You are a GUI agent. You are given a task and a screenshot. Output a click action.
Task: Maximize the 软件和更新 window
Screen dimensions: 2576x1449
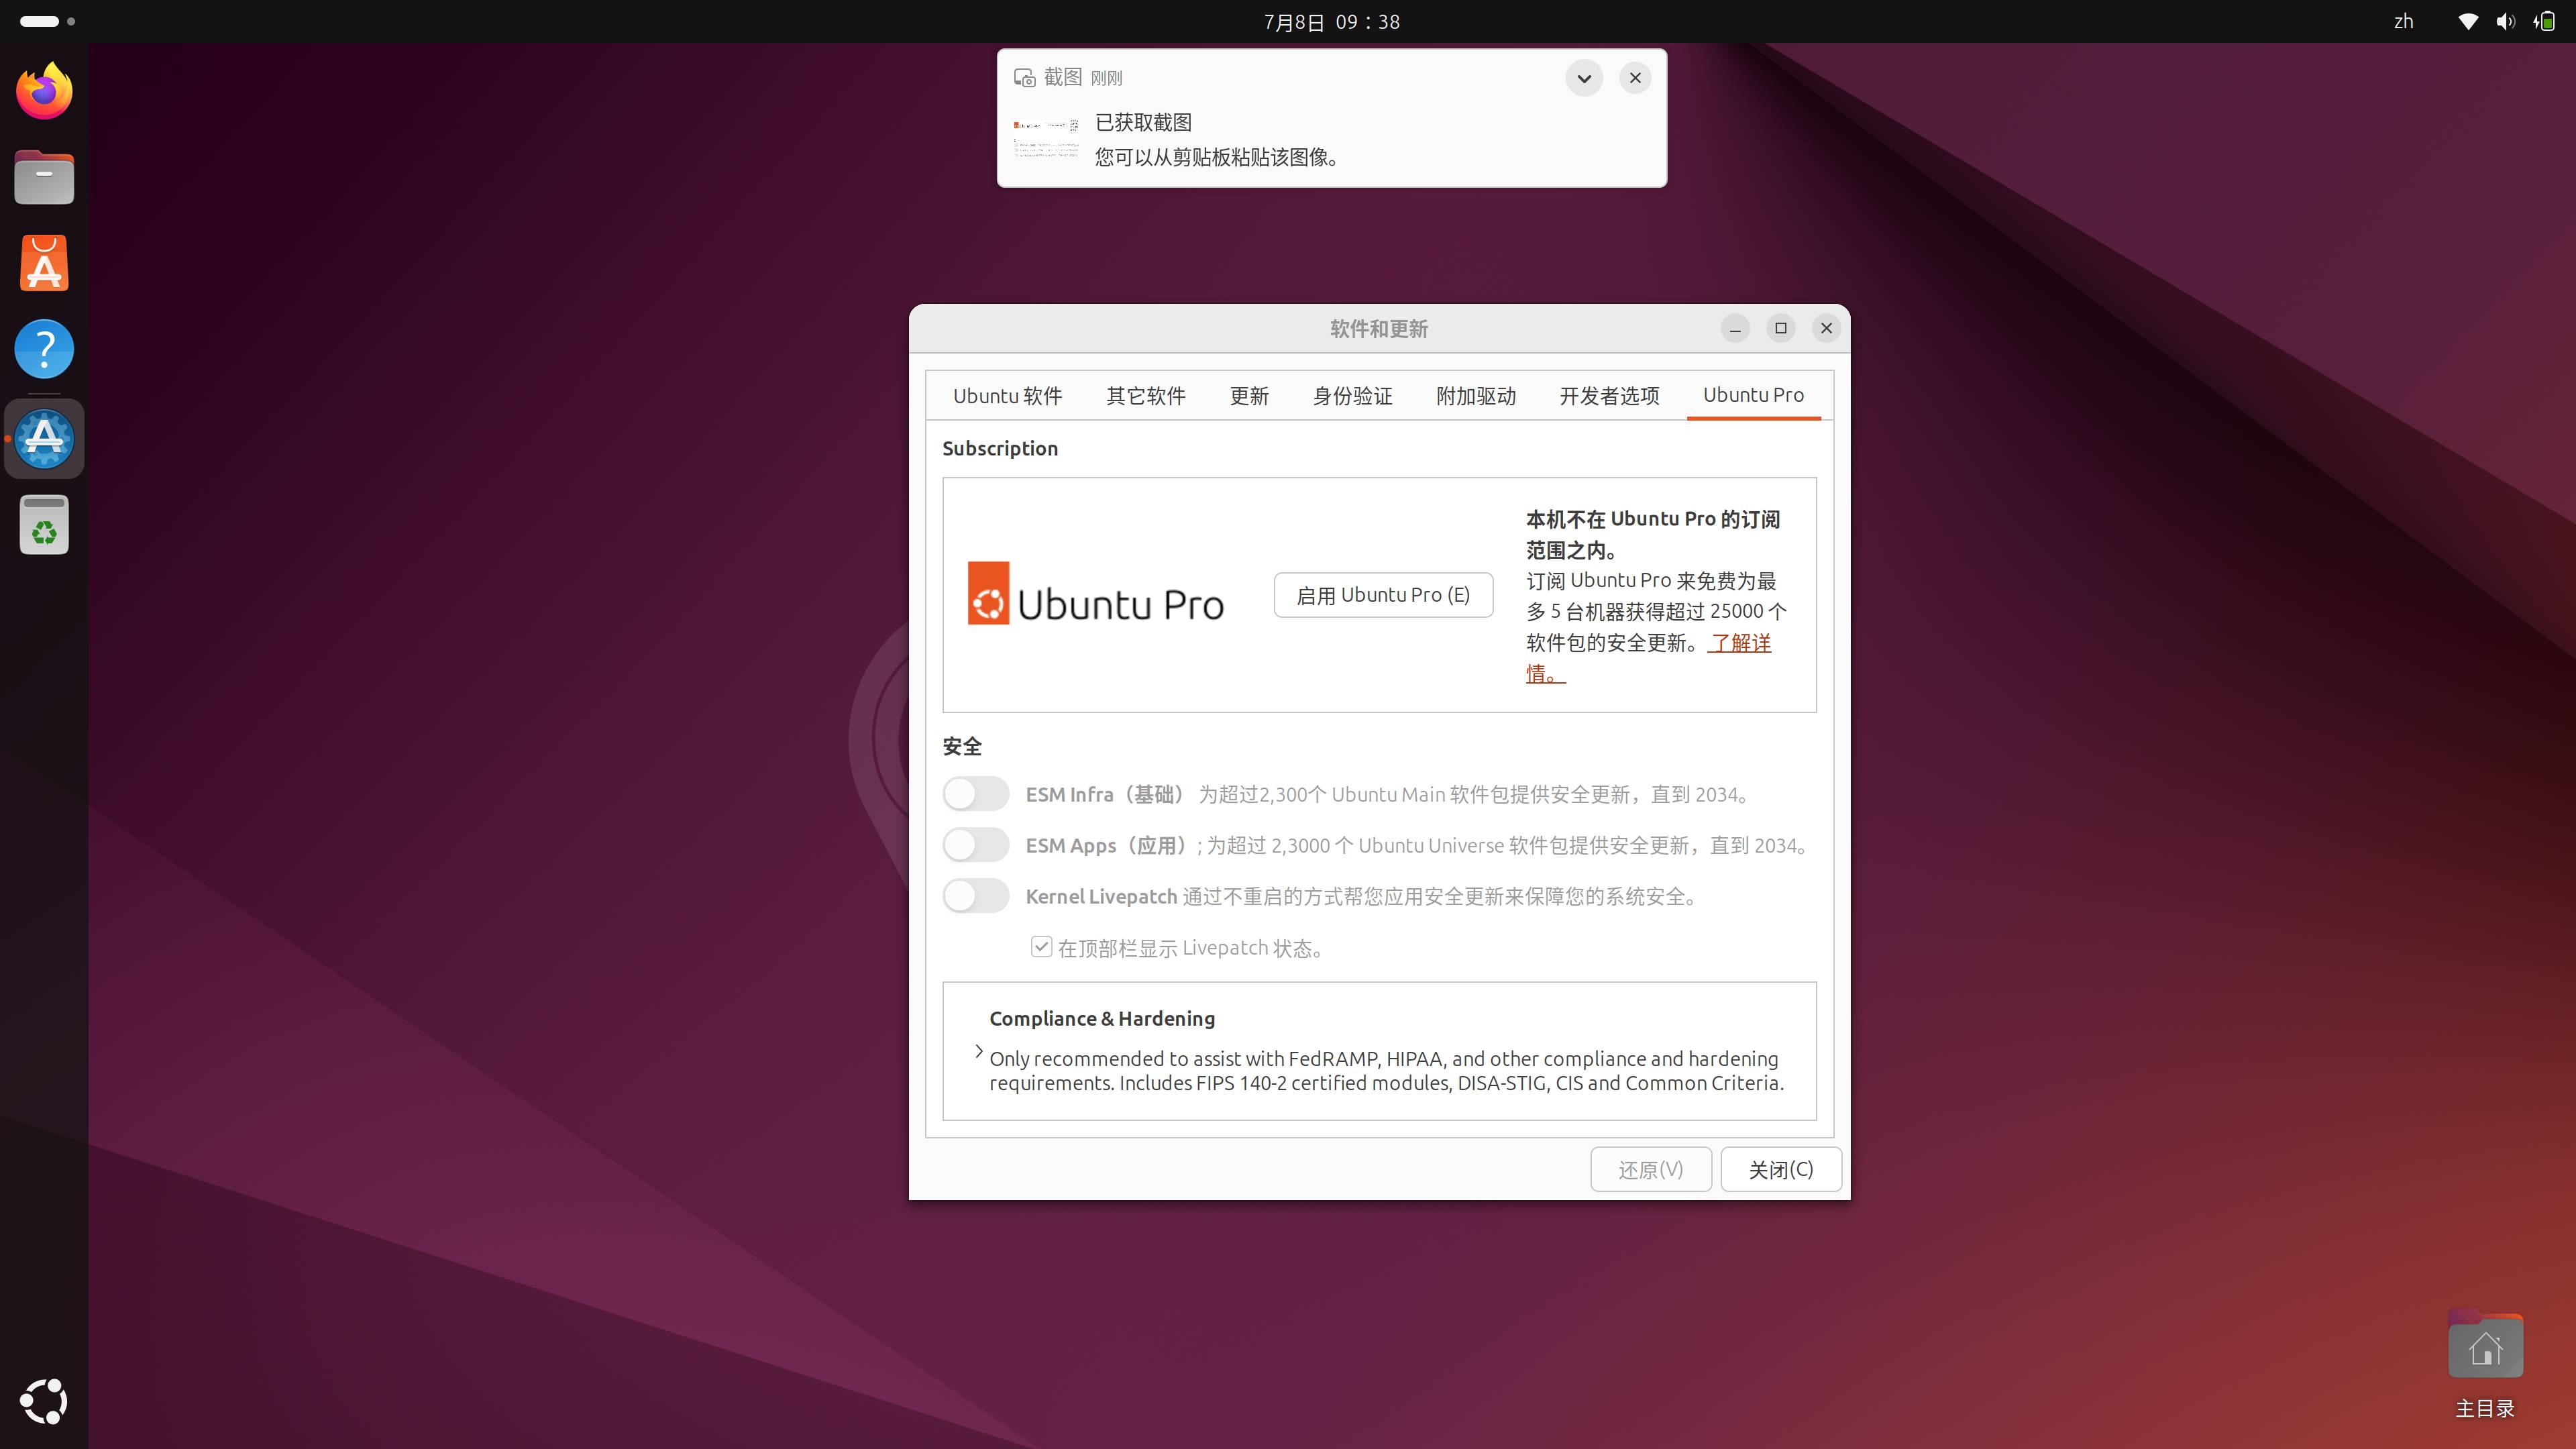coord(1781,328)
